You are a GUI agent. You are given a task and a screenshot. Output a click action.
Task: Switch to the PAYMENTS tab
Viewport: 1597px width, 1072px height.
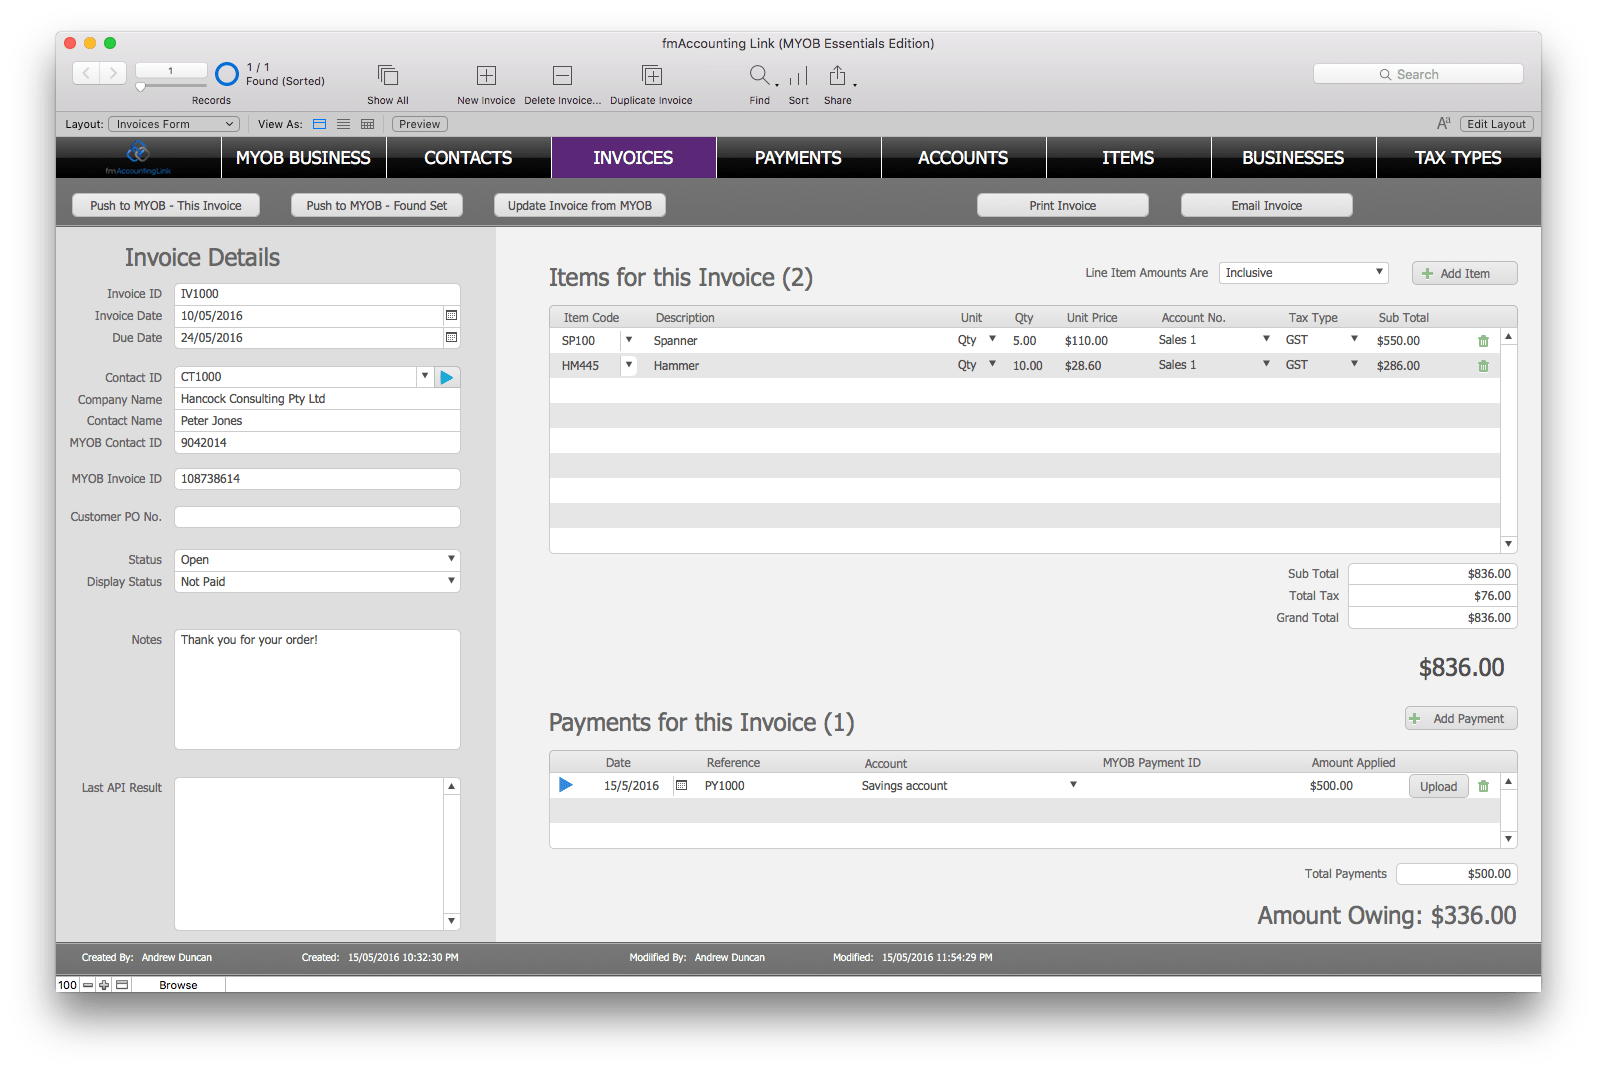(x=798, y=157)
